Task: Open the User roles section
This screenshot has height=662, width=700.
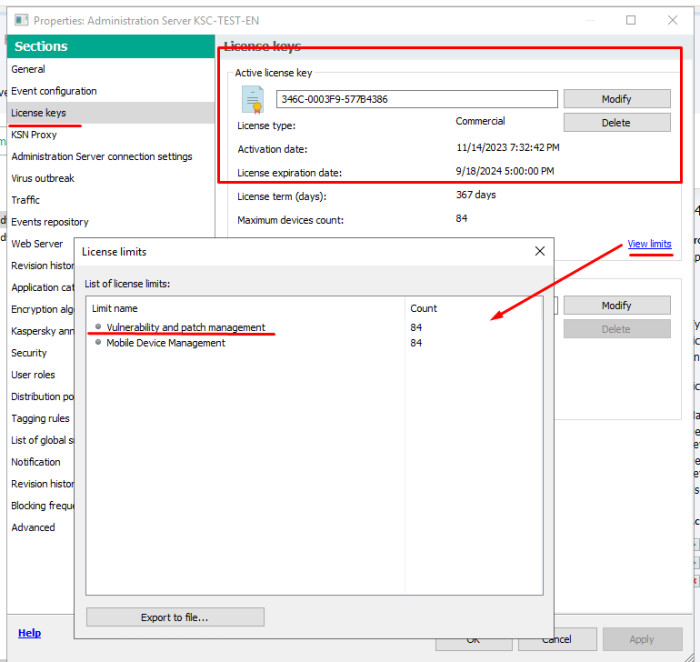Action: 33,375
